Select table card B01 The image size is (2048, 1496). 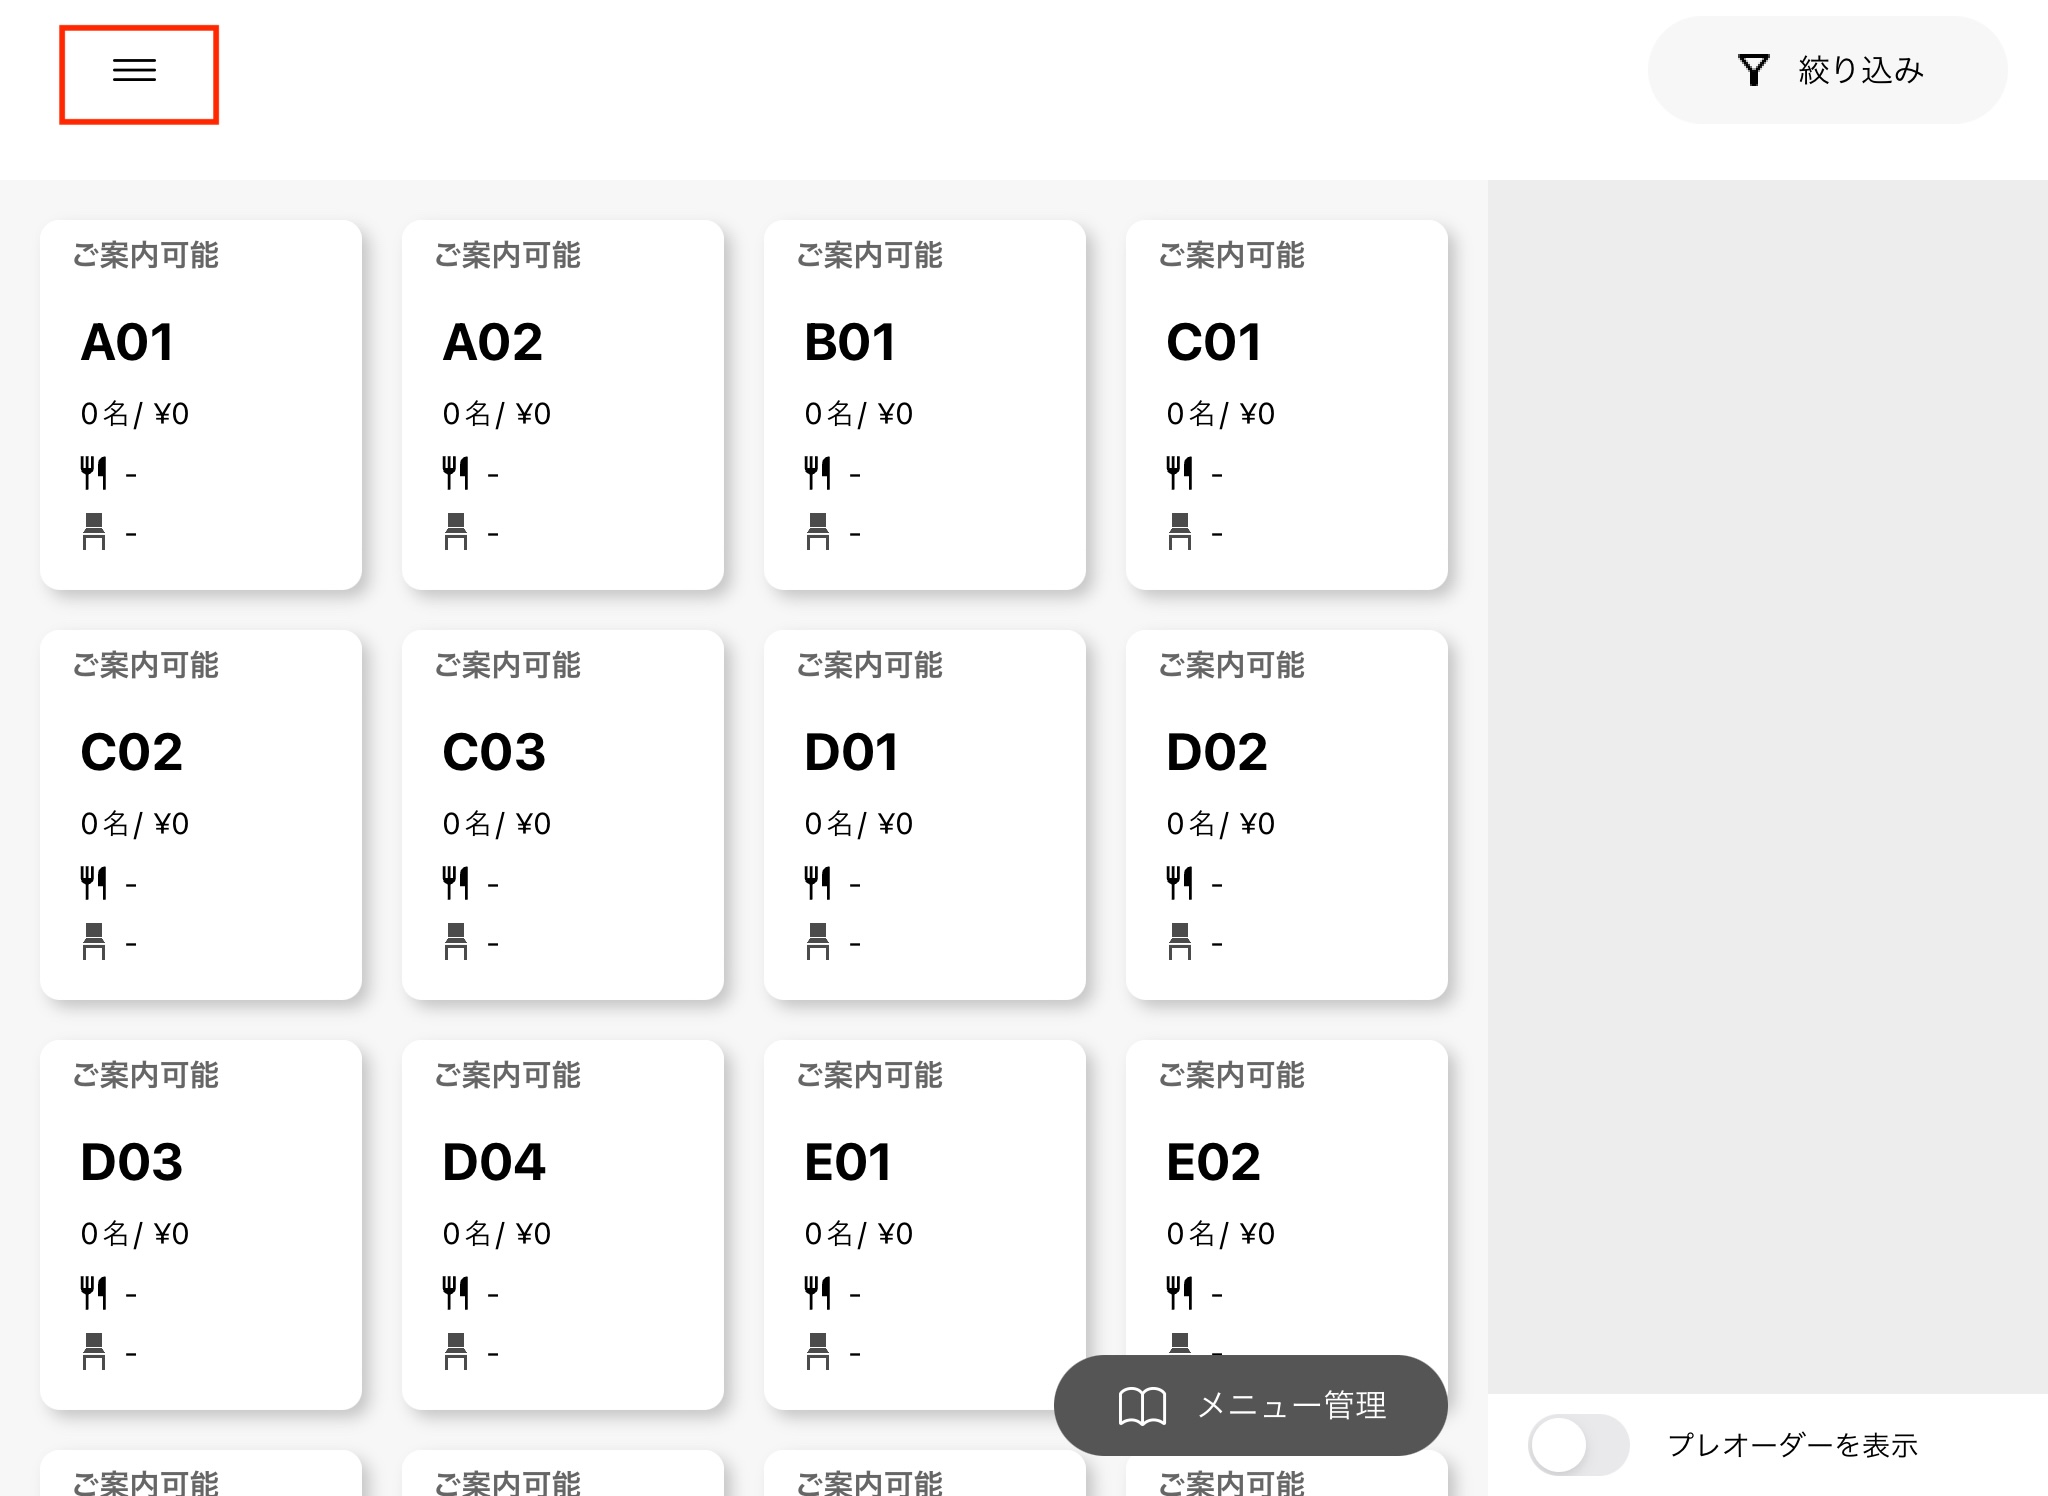pos(924,404)
